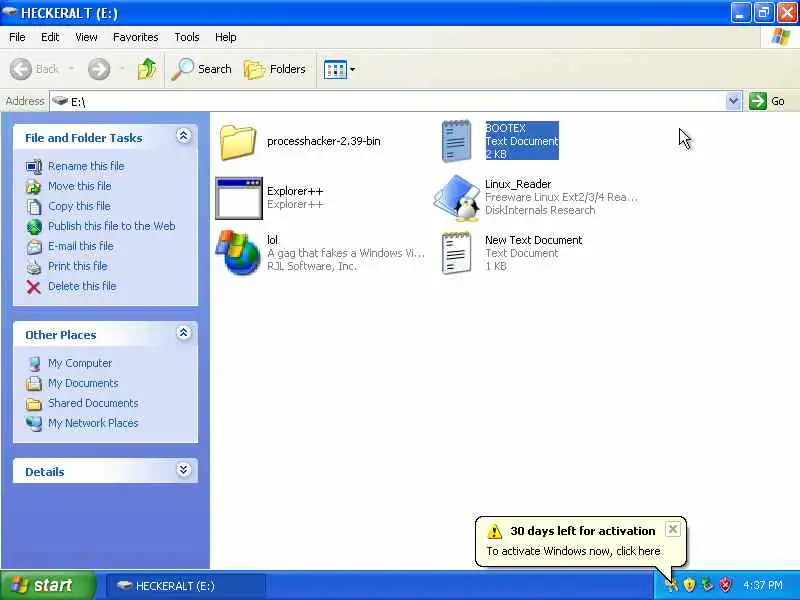Click the E-mail this file link
Screen dimensions: 800x600
(x=81, y=246)
